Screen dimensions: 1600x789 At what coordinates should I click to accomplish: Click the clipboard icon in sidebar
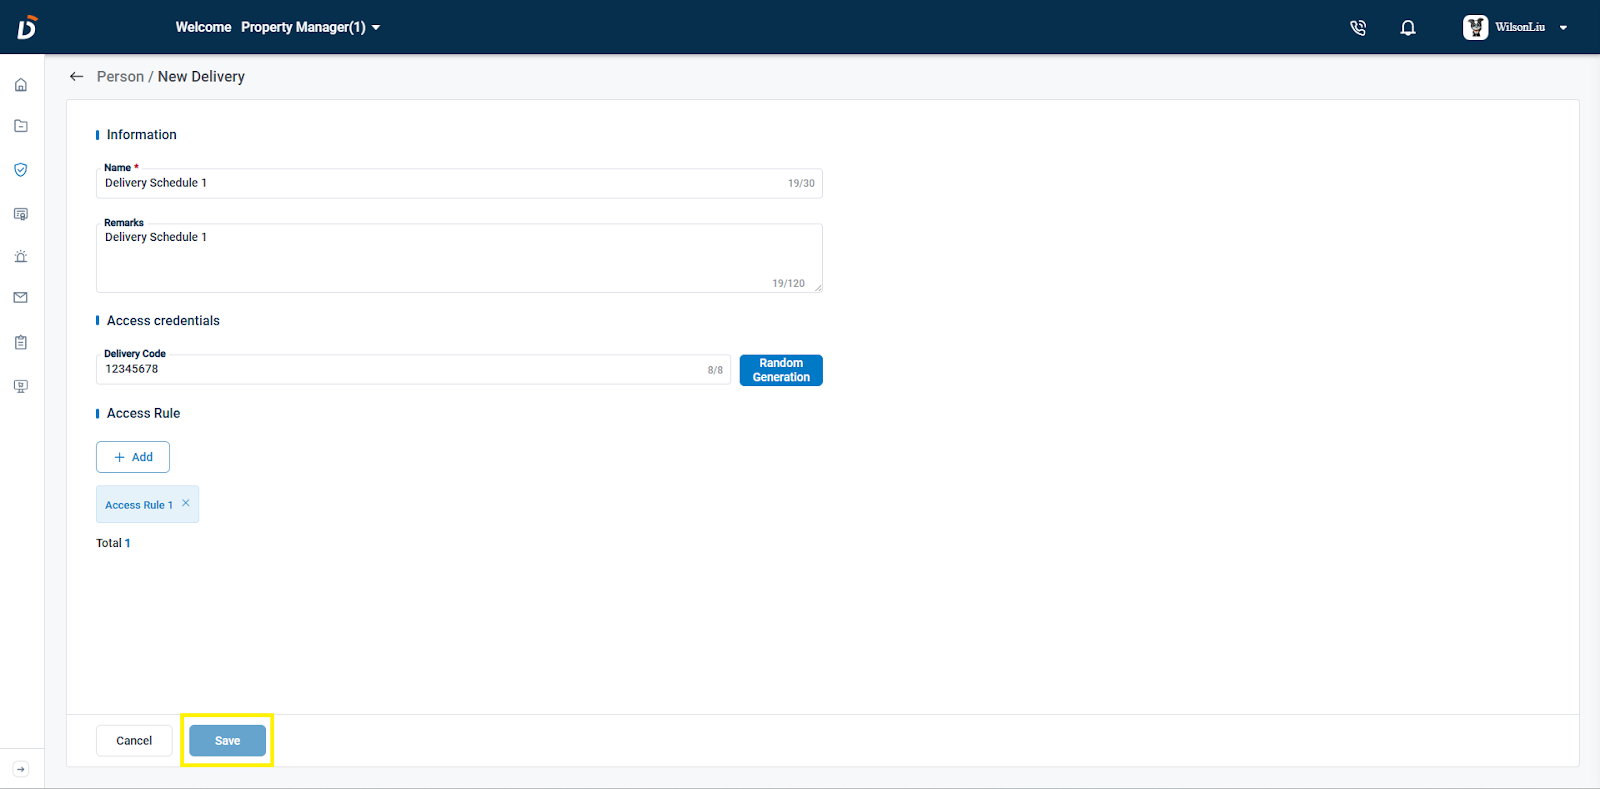point(21,342)
